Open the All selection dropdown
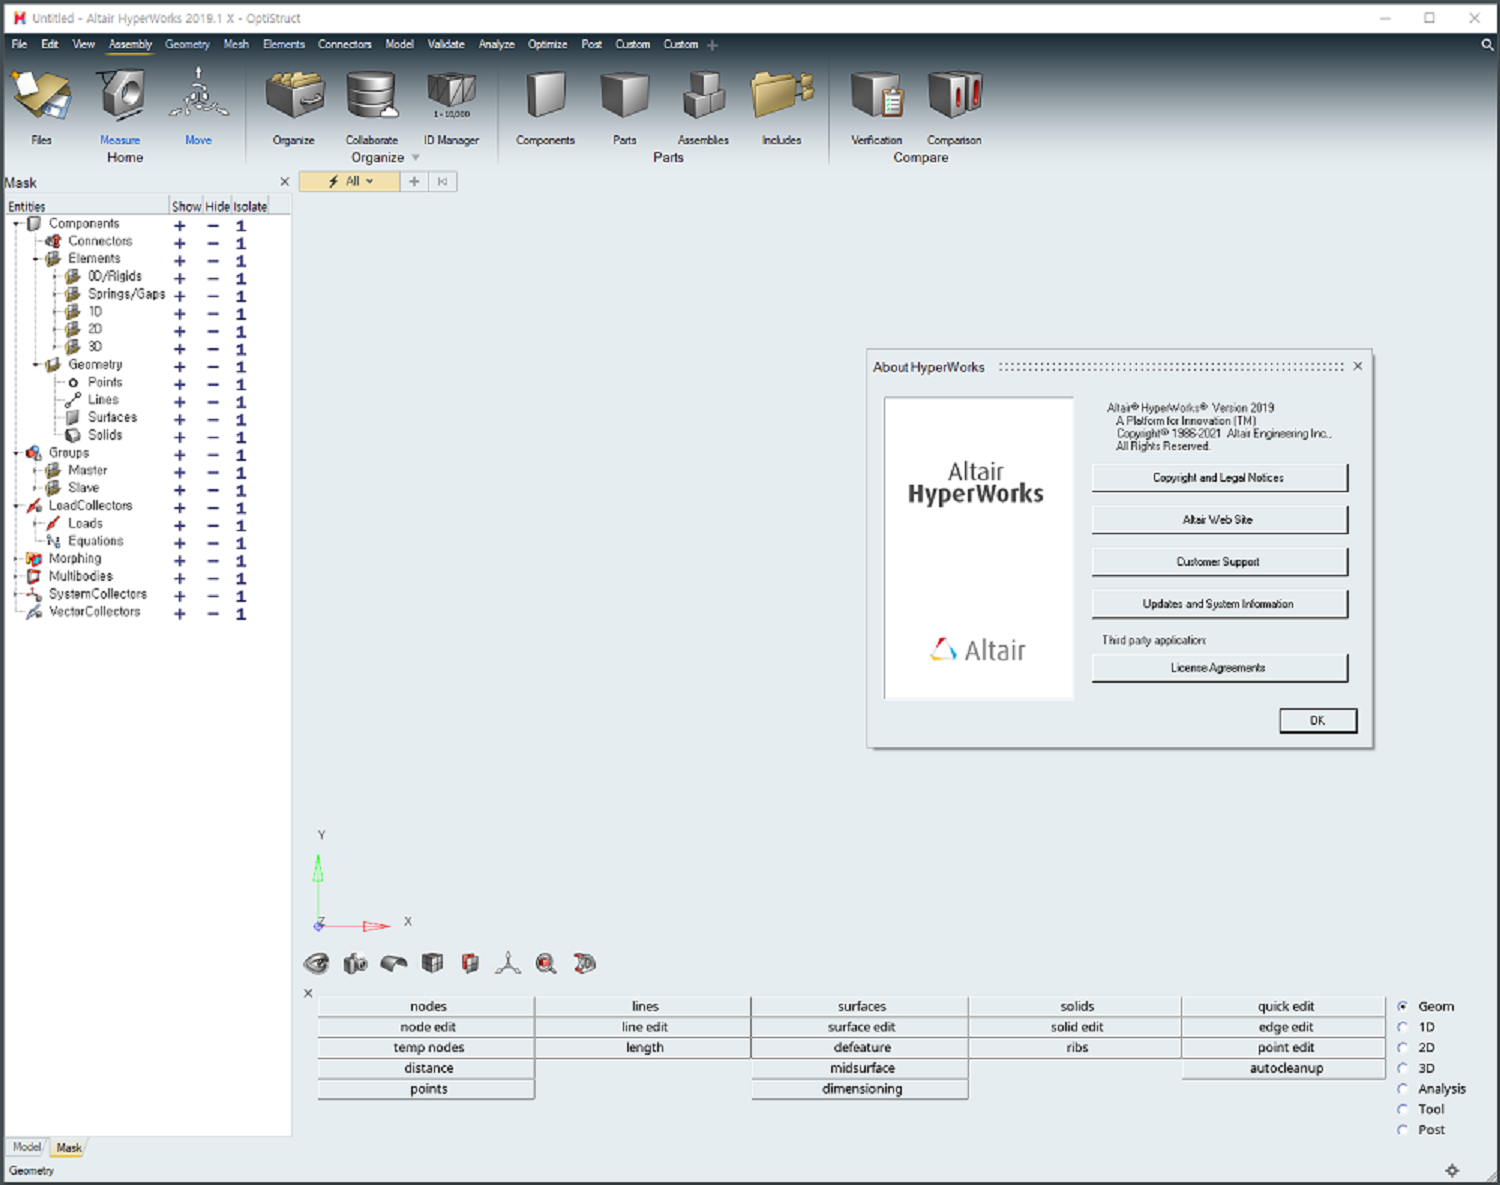This screenshot has width=1500, height=1185. coord(350,181)
